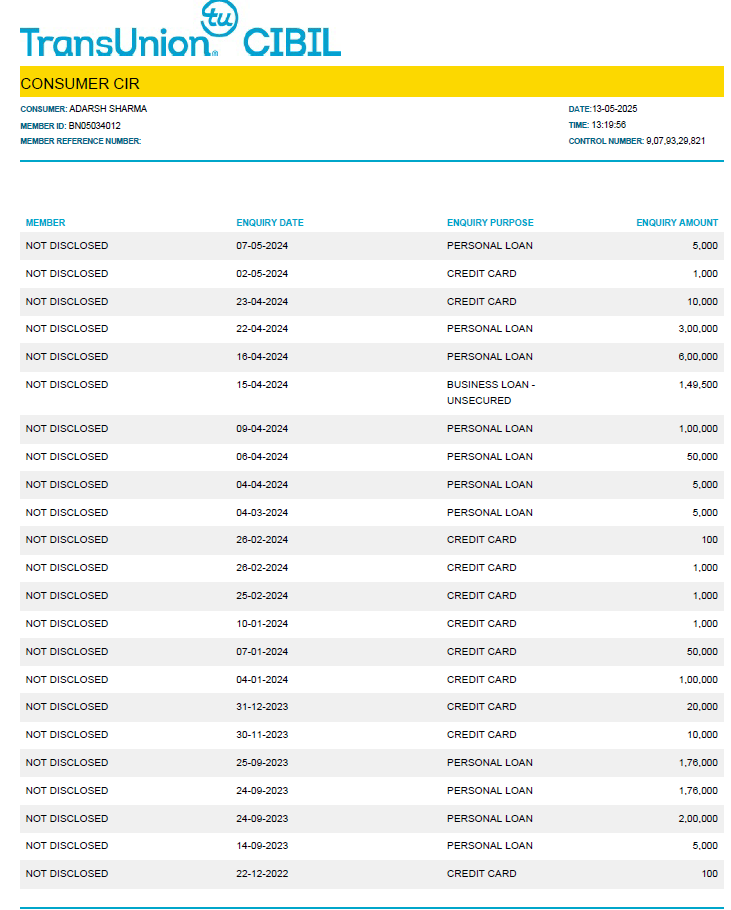Select amount 10,000 in 23-04-2024 row
731x910 pixels.
[703, 301]
